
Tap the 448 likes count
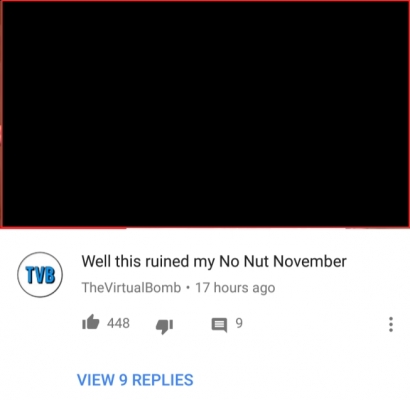click(x=118, y=323)
